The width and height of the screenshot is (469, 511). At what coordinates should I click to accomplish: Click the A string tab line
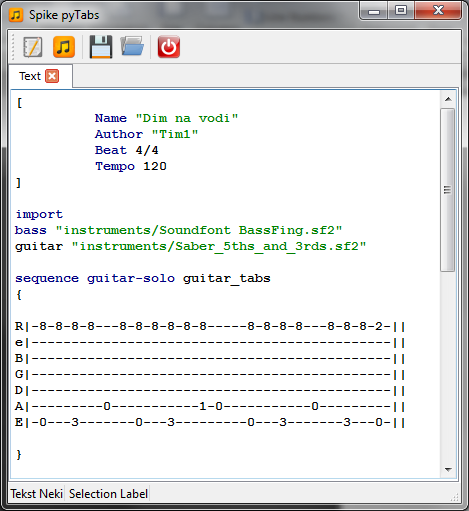[210, 406]
